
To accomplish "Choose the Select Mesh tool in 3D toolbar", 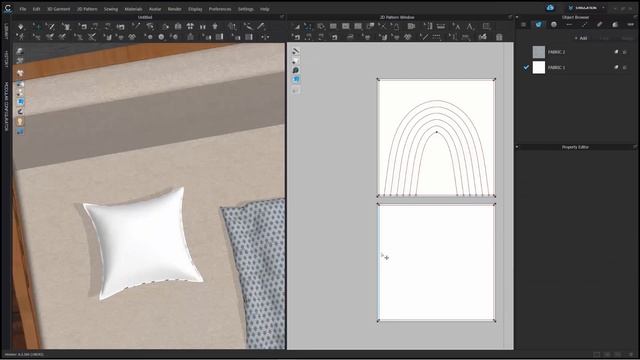I will click(x=50, y=27).
